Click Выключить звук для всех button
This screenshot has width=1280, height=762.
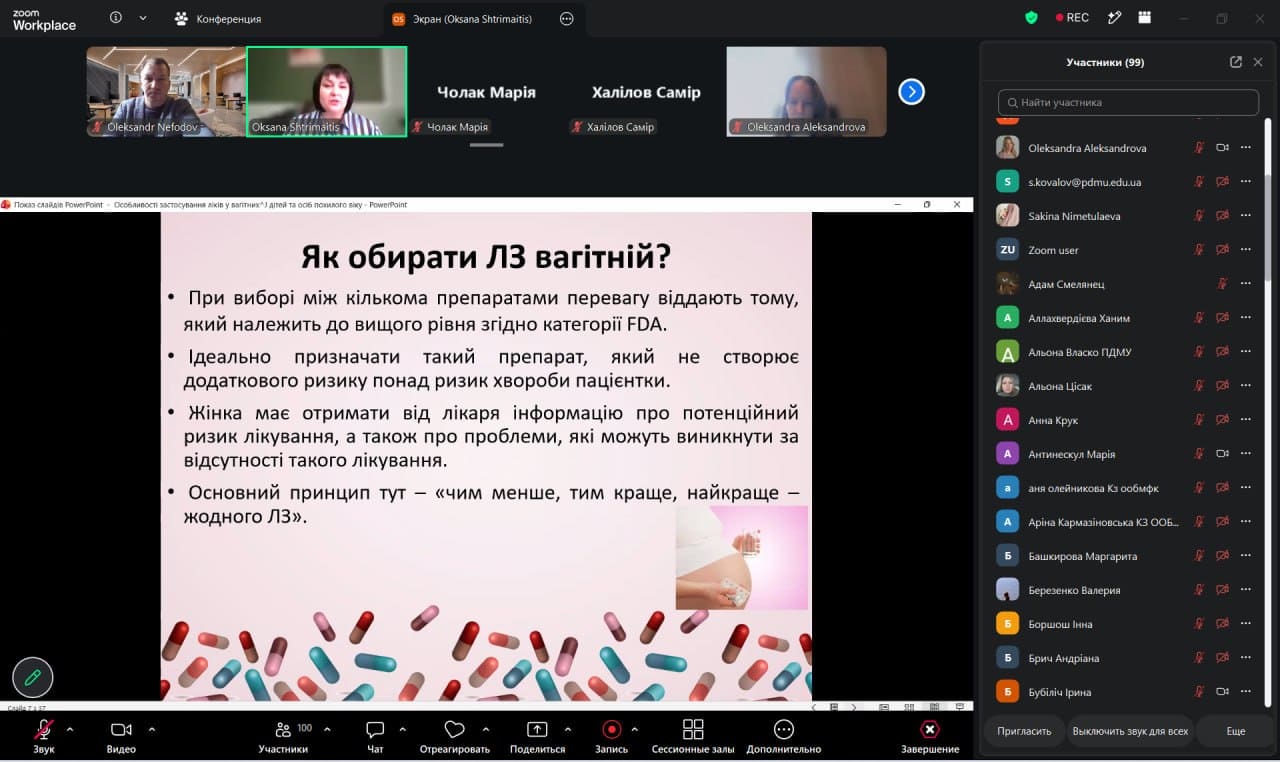1130,731
